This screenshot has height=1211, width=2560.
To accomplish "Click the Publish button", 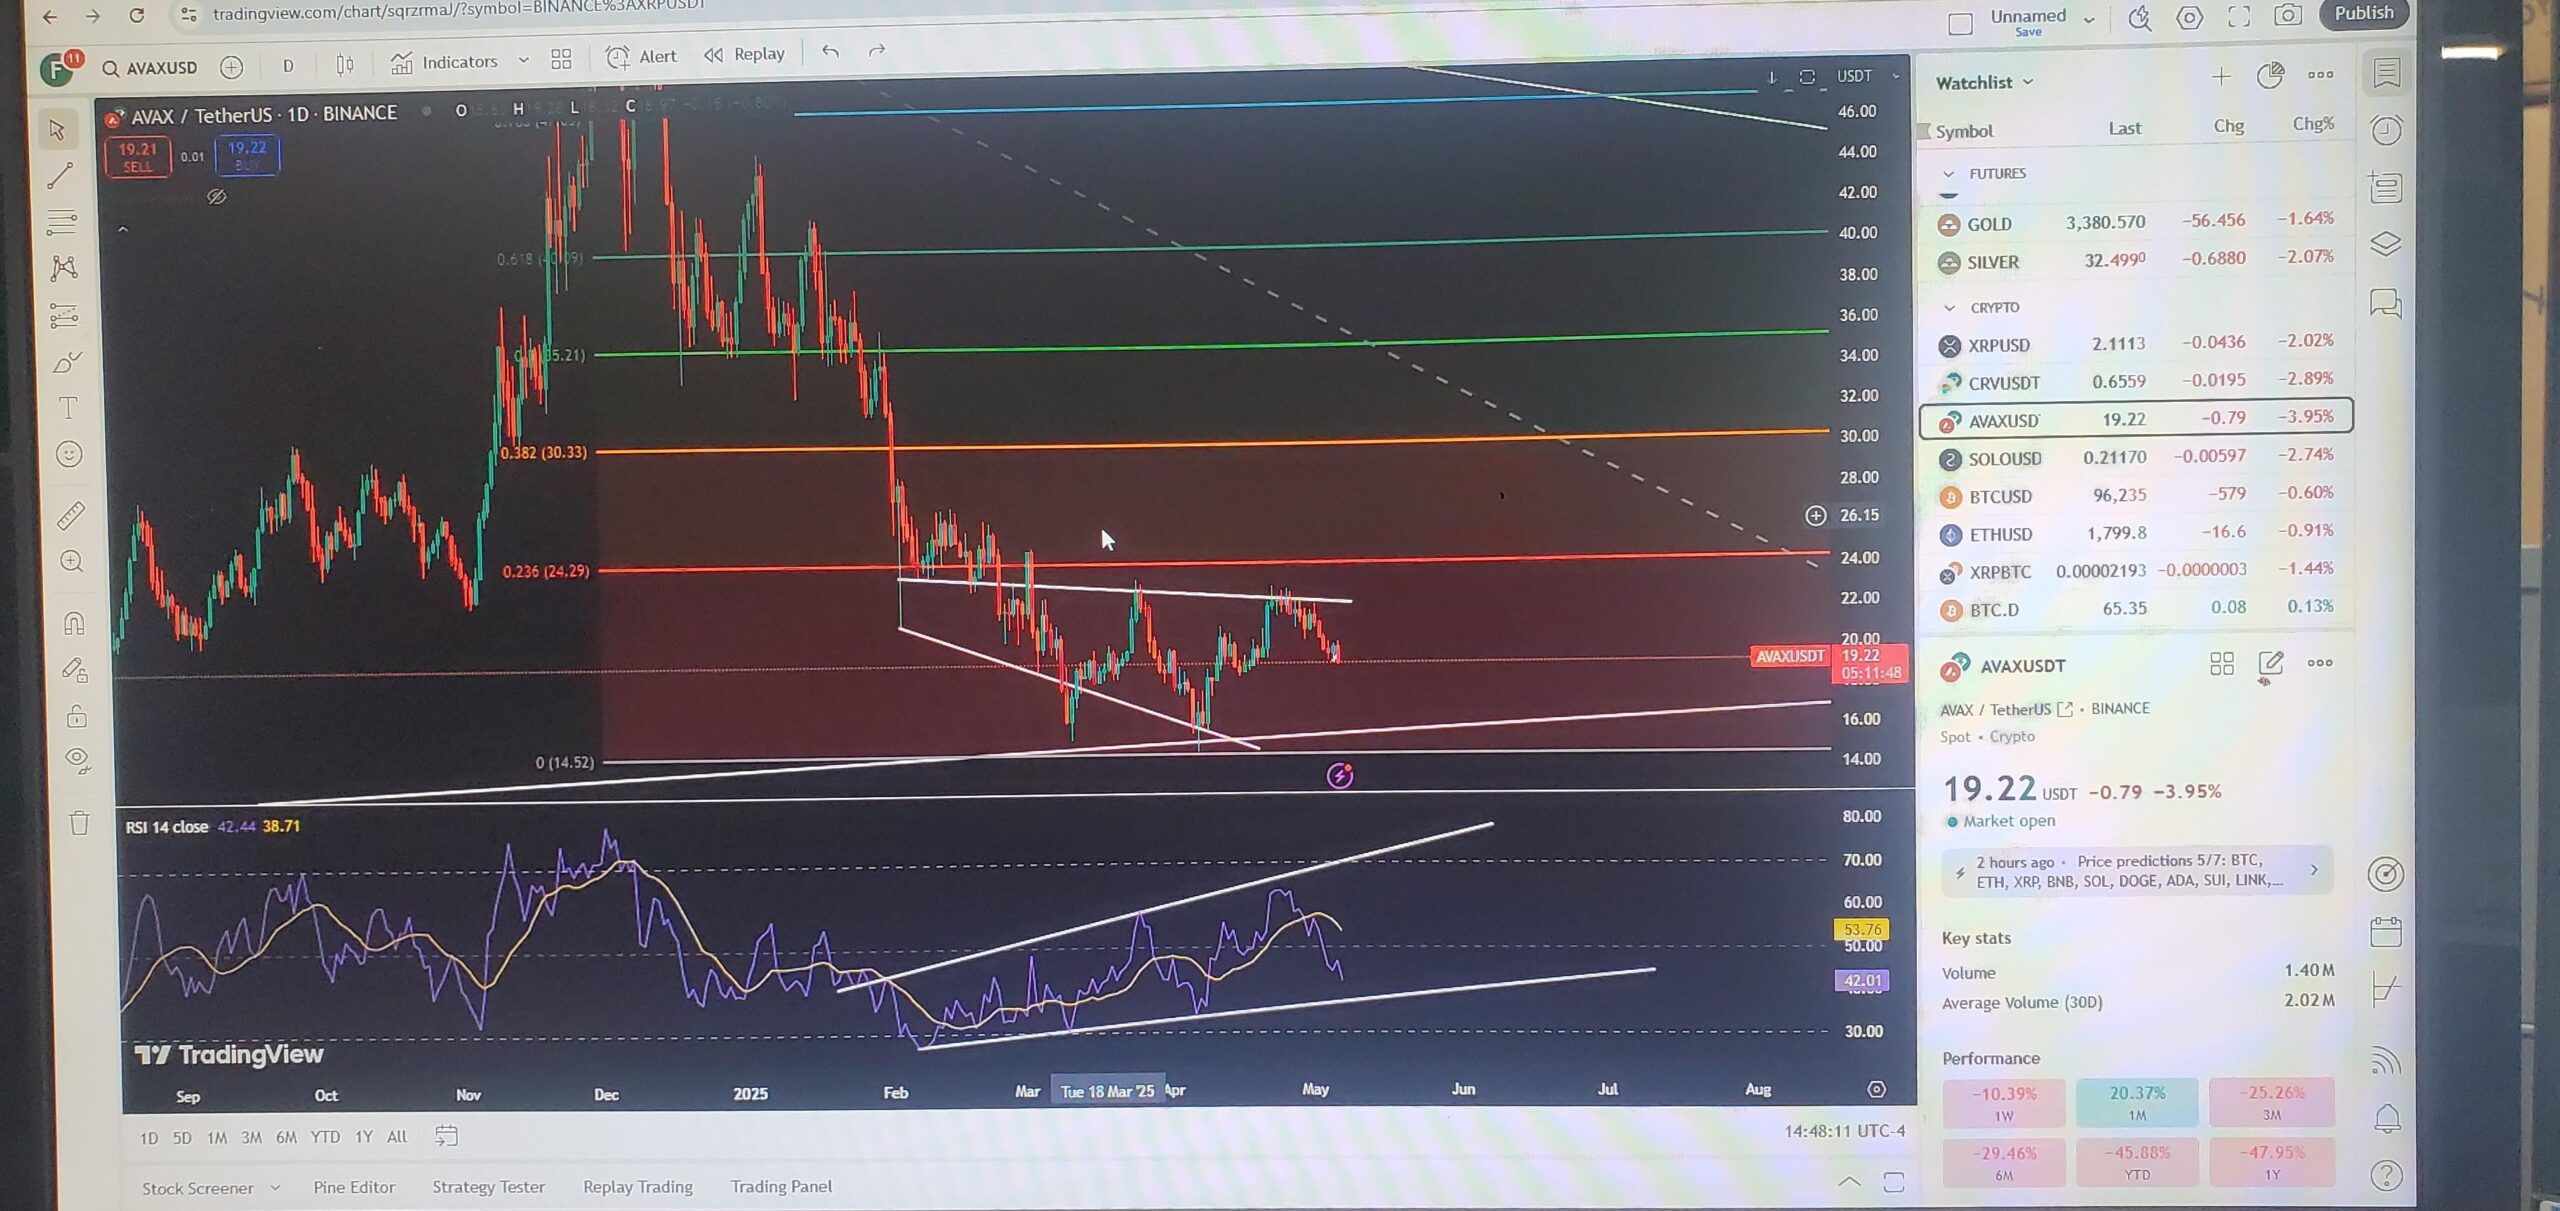I will 2364,13.
